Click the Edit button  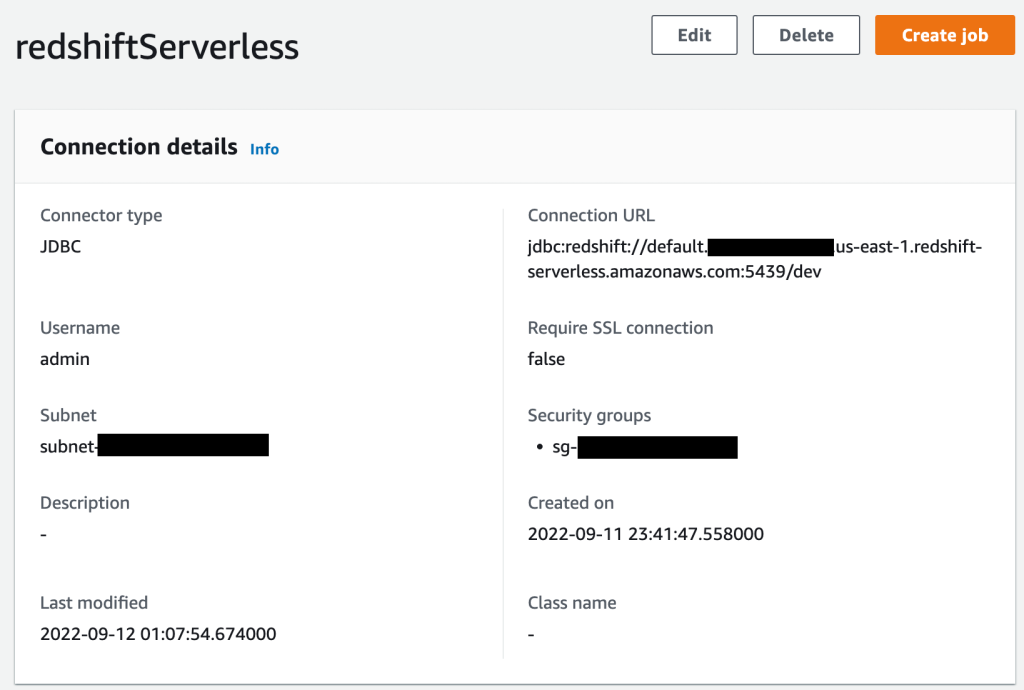(694, 34)
